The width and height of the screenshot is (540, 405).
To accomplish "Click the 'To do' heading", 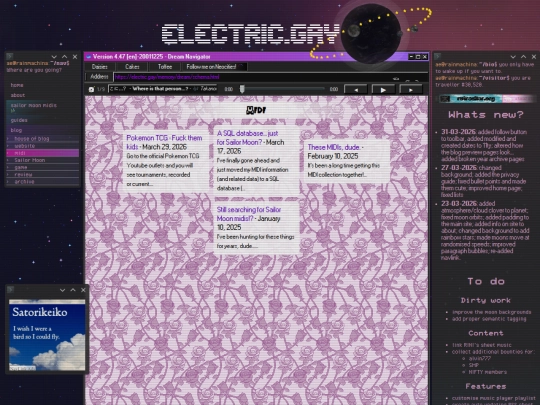I will [x=486, y=281].
